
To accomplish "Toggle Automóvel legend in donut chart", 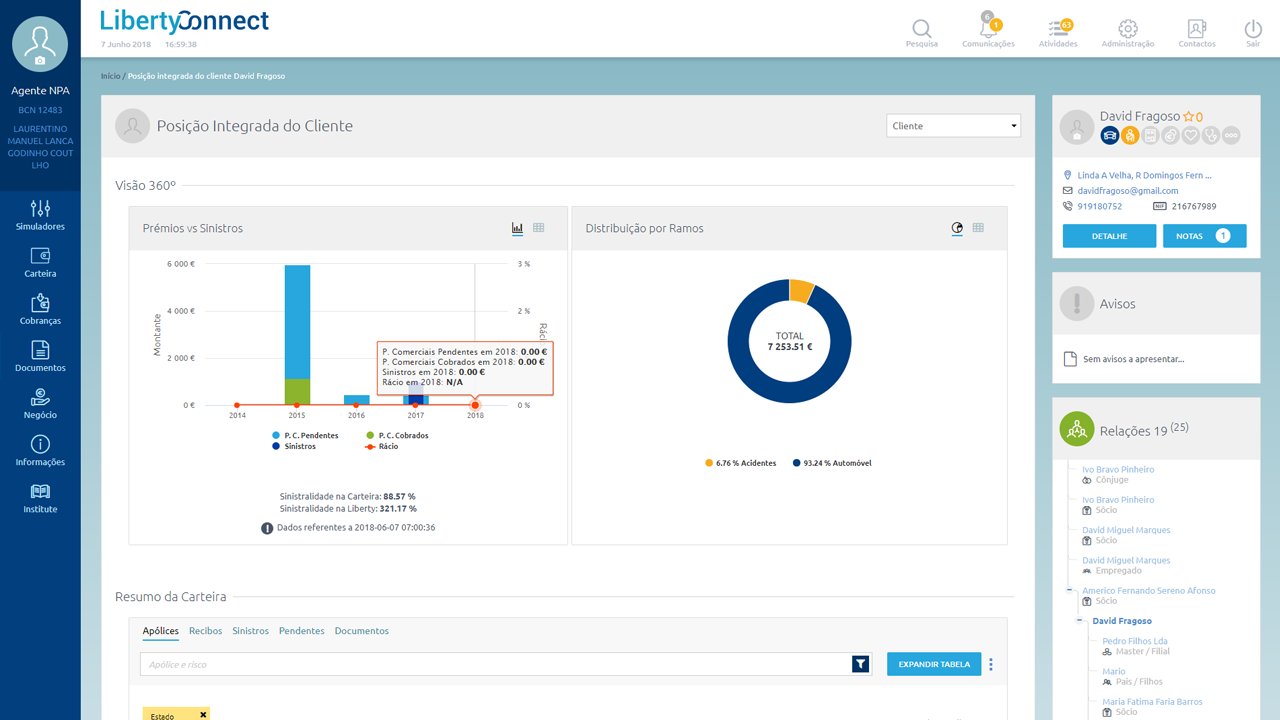I will 832,463.
